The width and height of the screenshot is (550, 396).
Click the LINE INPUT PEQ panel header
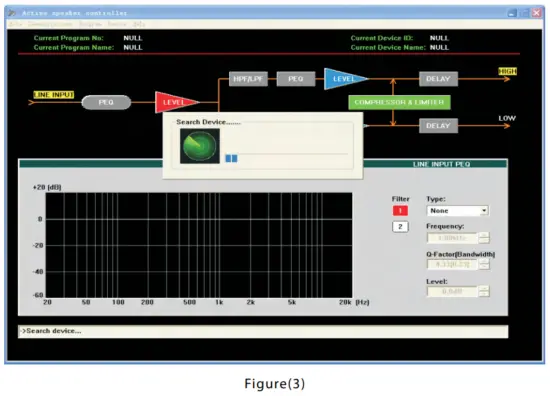pos(263,164)
